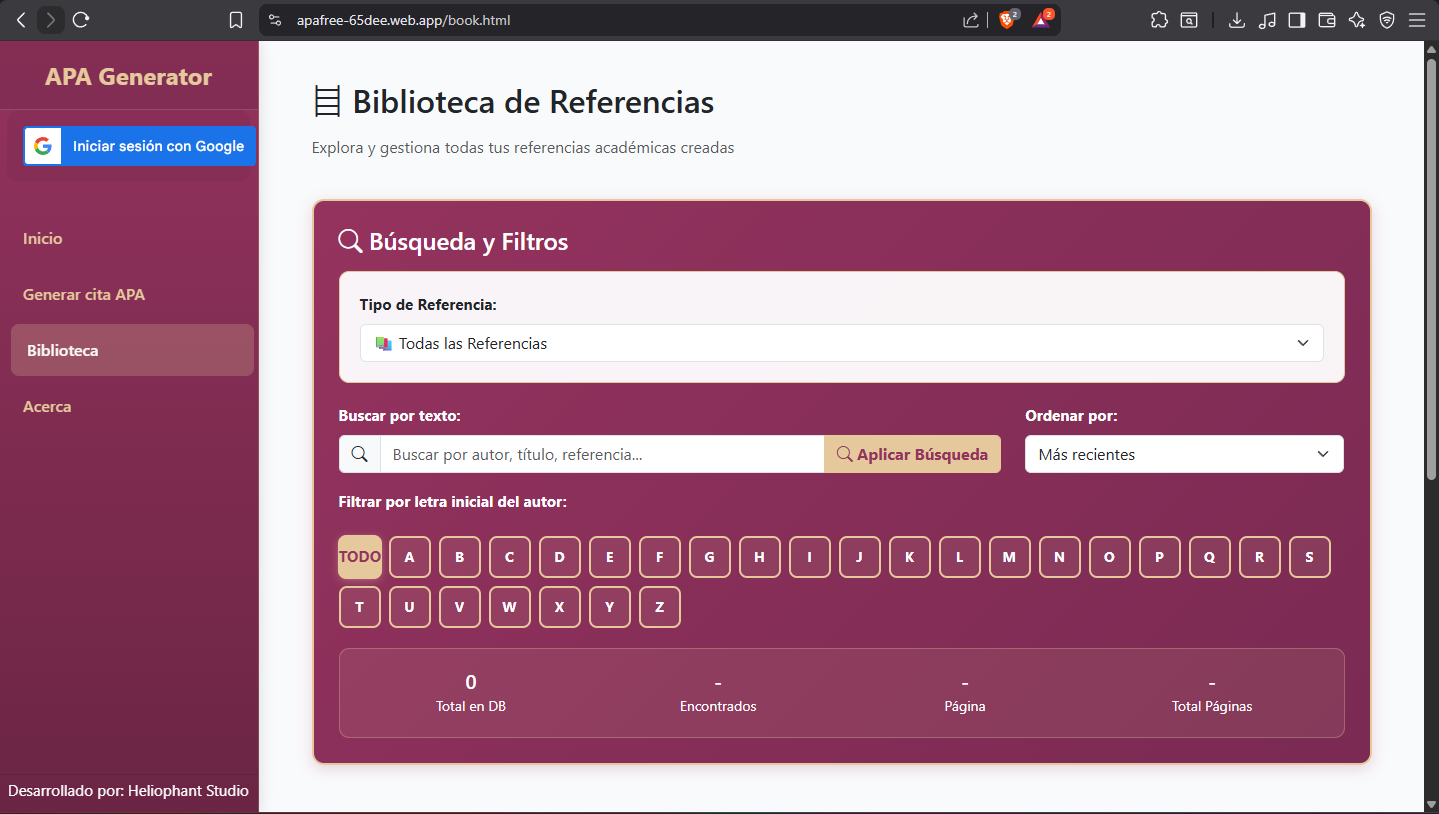
Task: Toggle the browser sidebar panel icon
Action: 1296,20
